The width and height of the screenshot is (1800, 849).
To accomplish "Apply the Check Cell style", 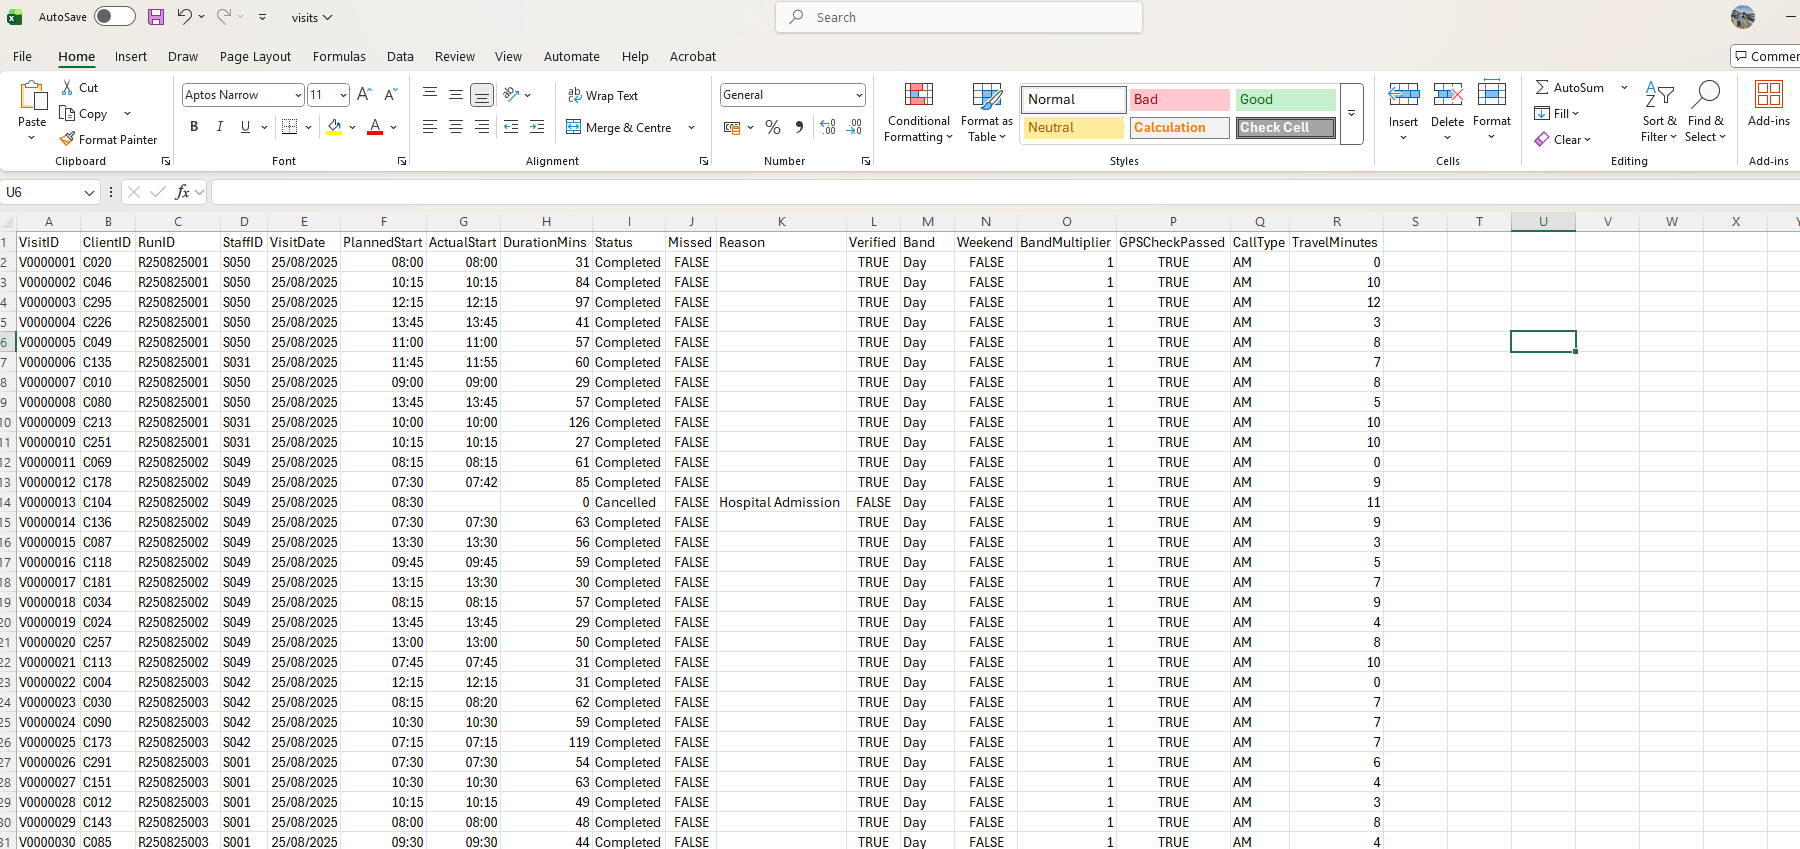I will (1285, 127).
